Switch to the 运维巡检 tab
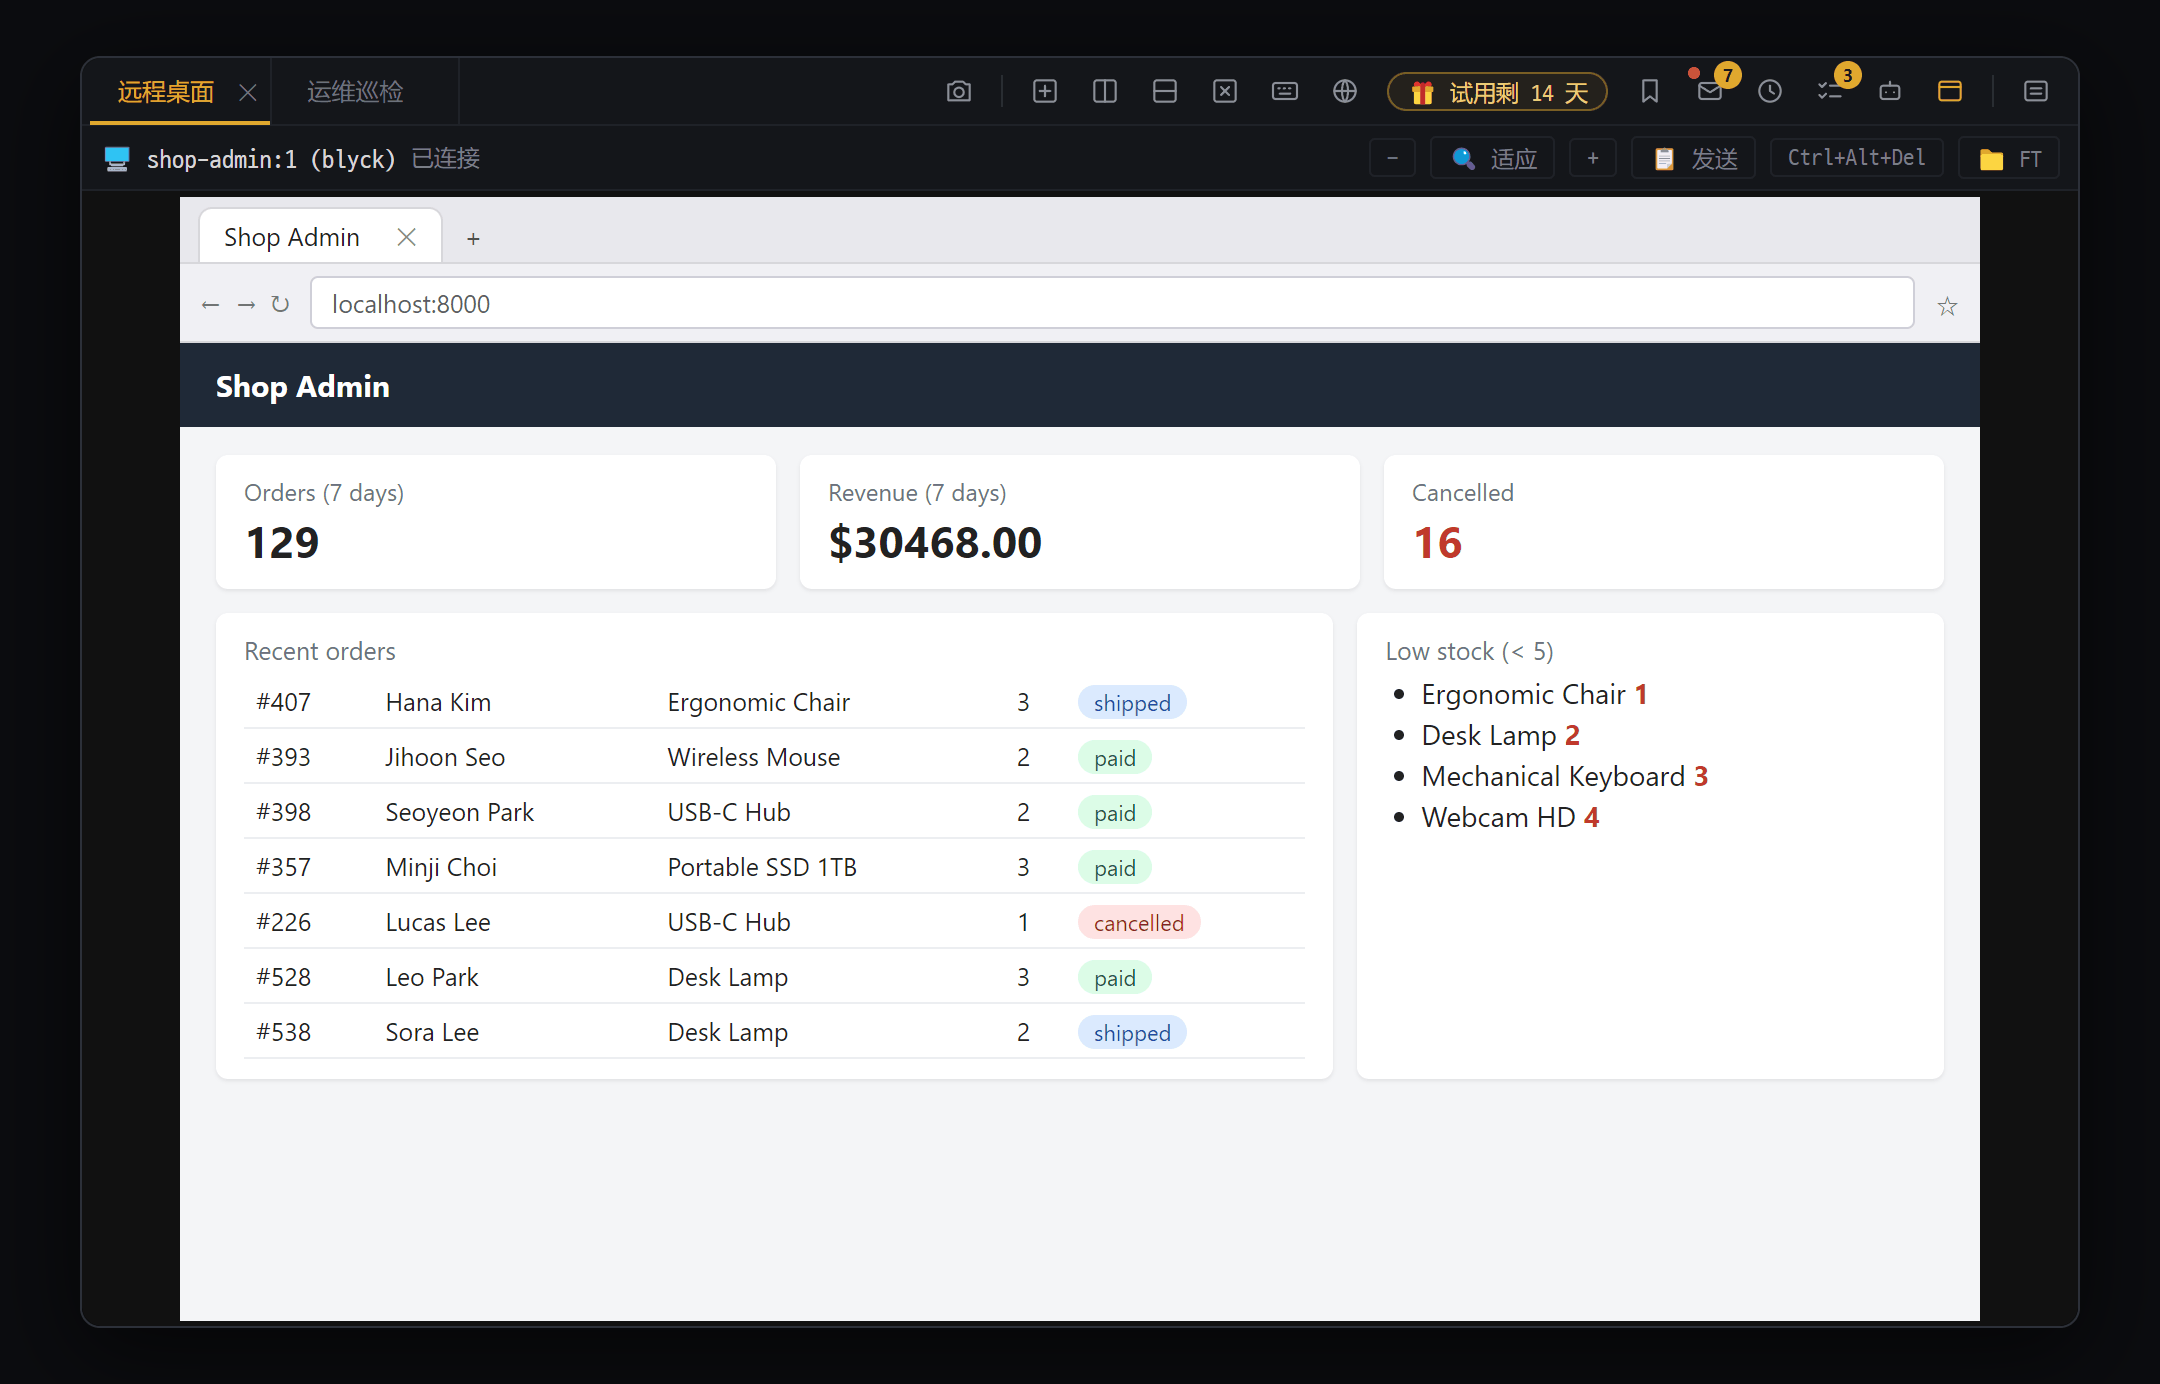 [x=355, y=92]
